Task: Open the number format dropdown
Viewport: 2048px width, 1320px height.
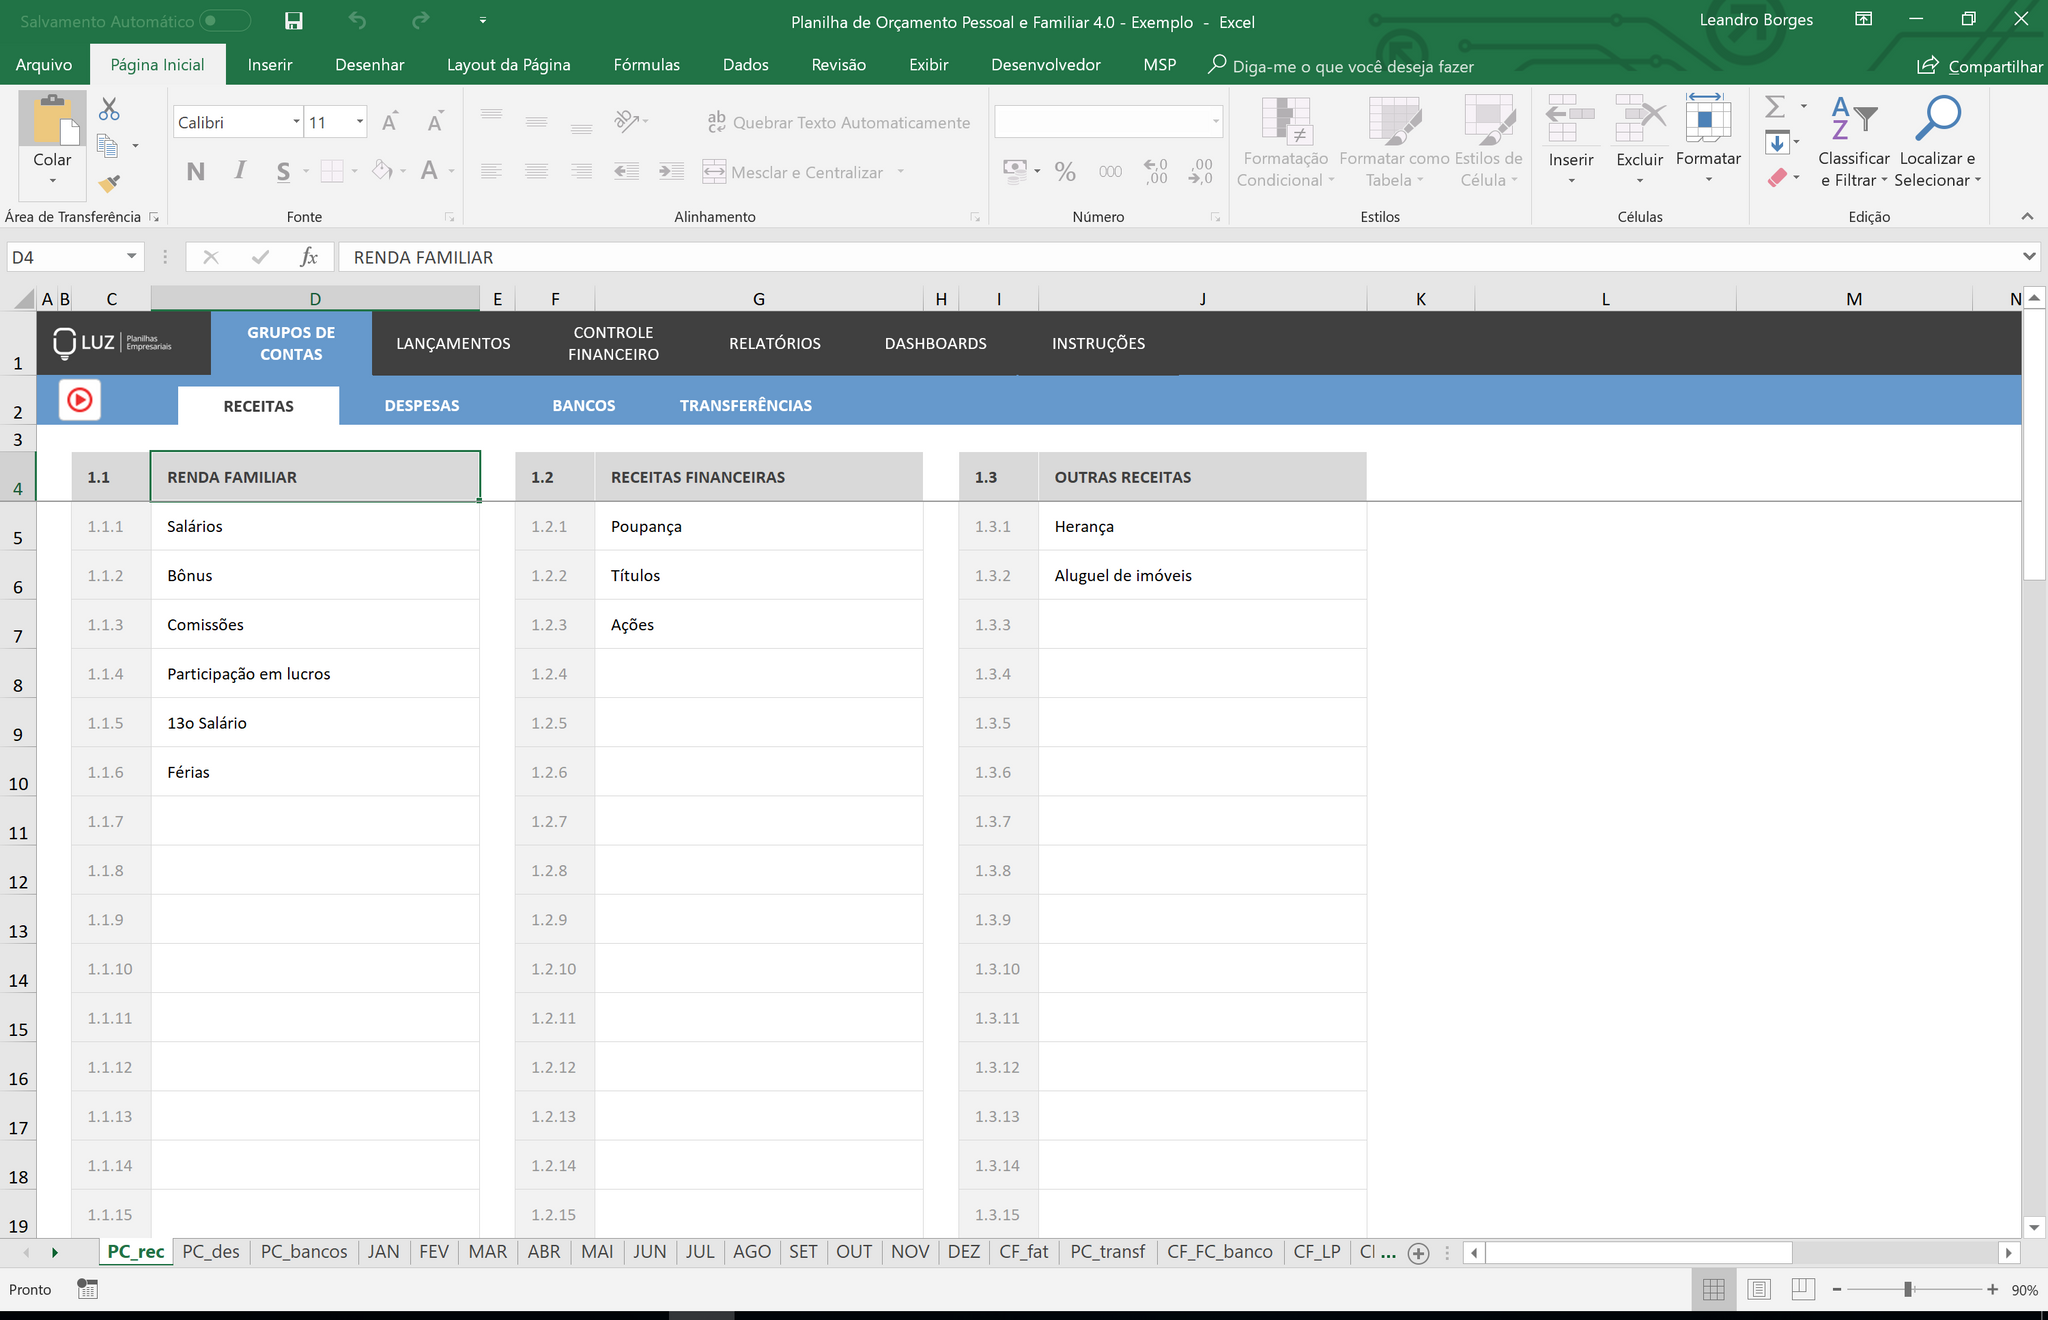Action: coord(1216,122)
